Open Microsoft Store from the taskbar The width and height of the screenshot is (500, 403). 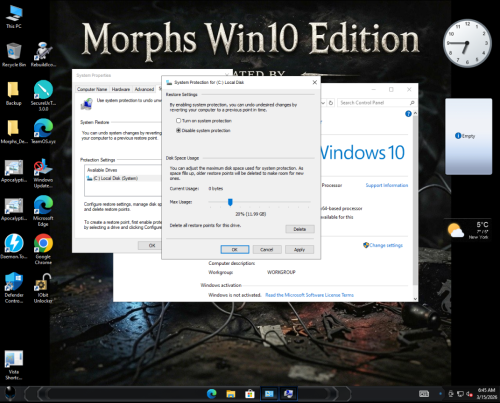250,394
